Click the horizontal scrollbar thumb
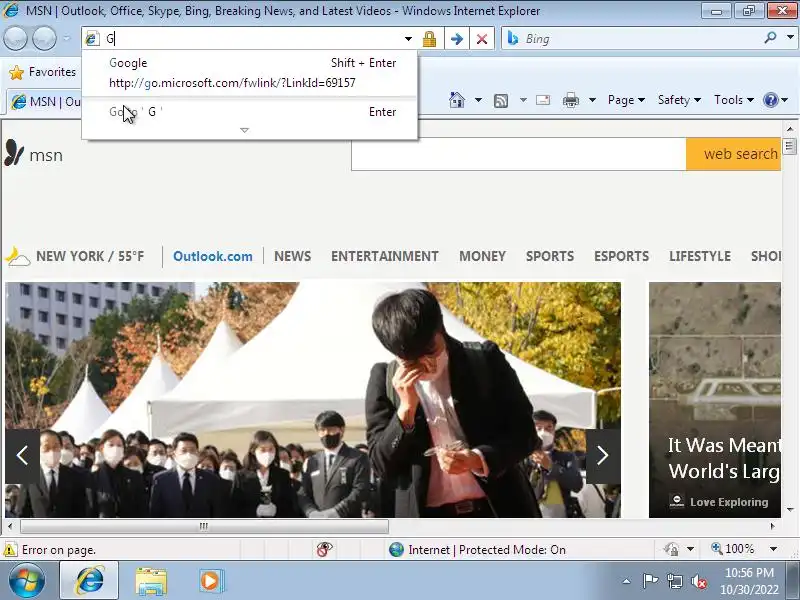The image size is (800, 600). (204, 526)
